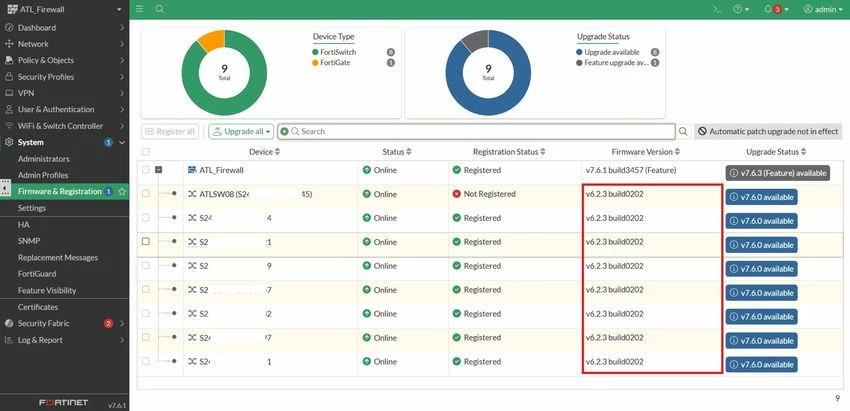
Task: Open the Settings submenu item
Action: click(31, 208)
